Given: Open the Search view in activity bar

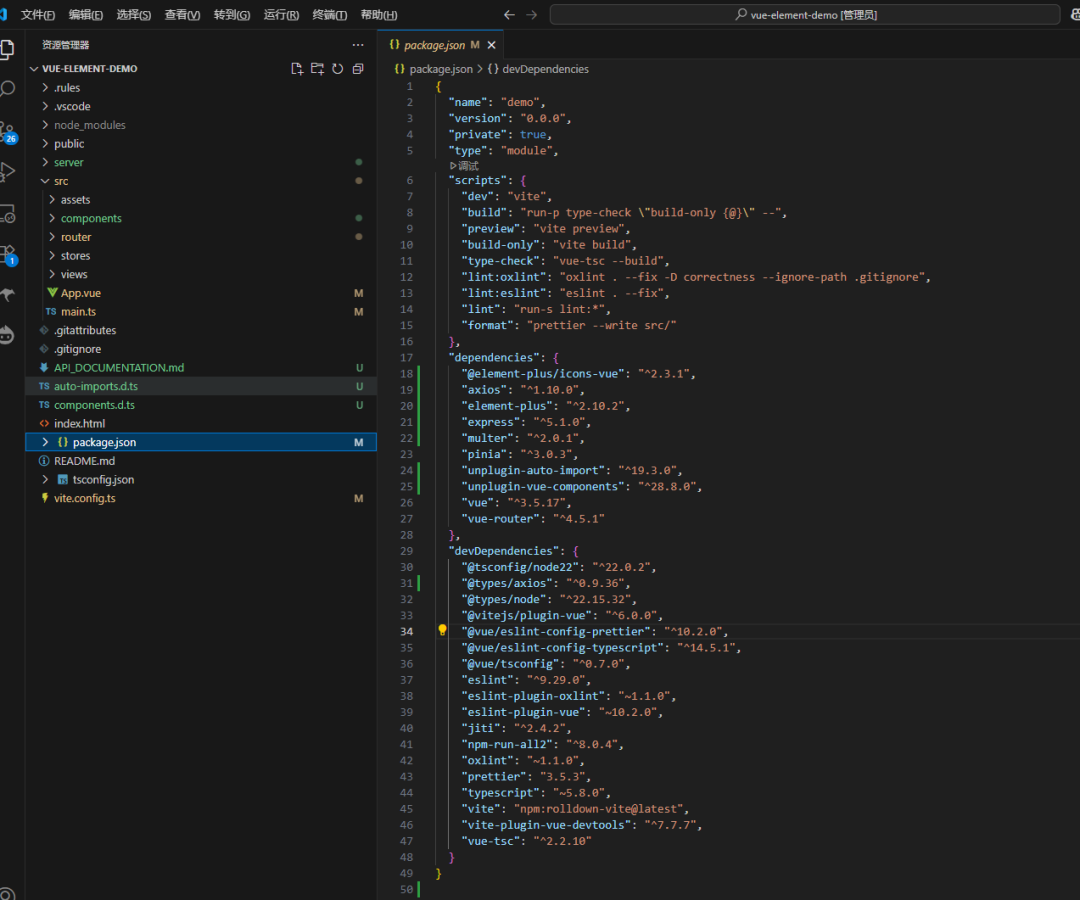Looking at the screenshot, I should pos(7,89).
